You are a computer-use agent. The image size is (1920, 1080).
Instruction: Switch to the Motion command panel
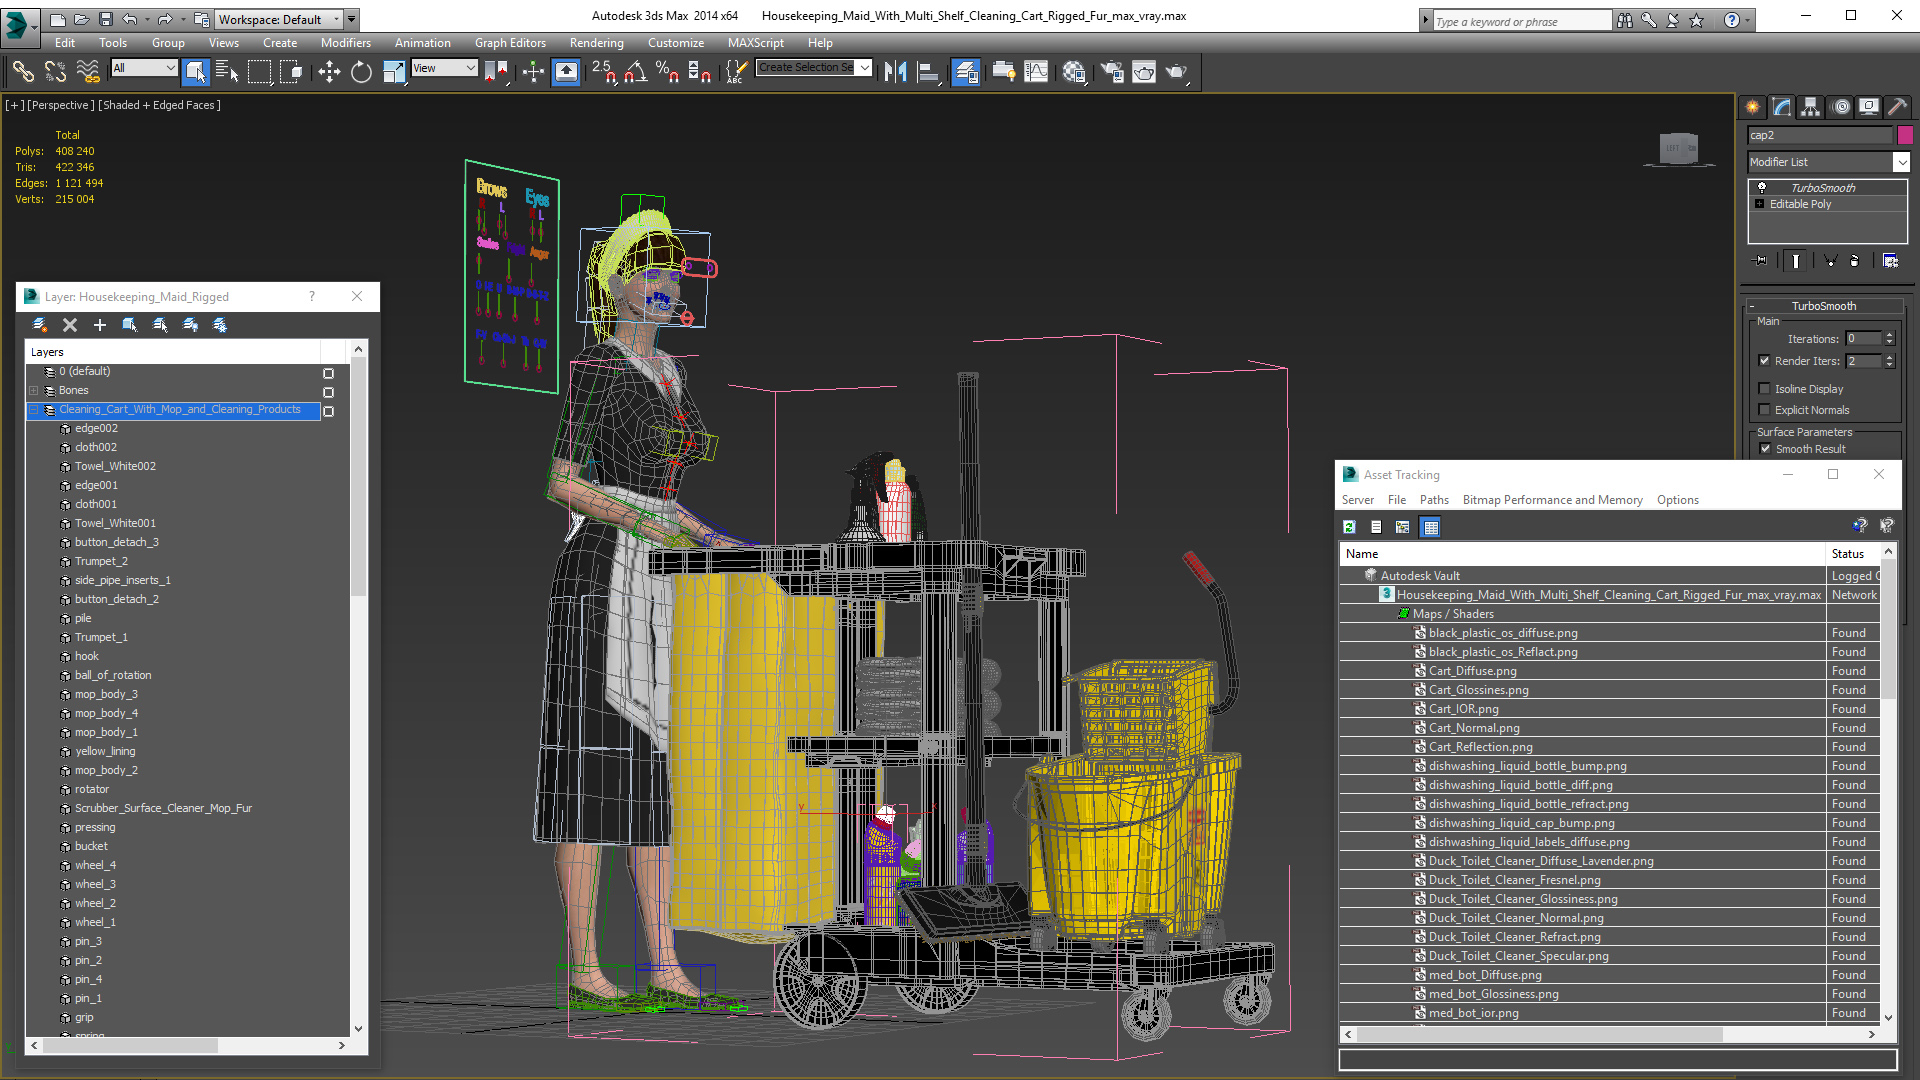(1840, 107)
